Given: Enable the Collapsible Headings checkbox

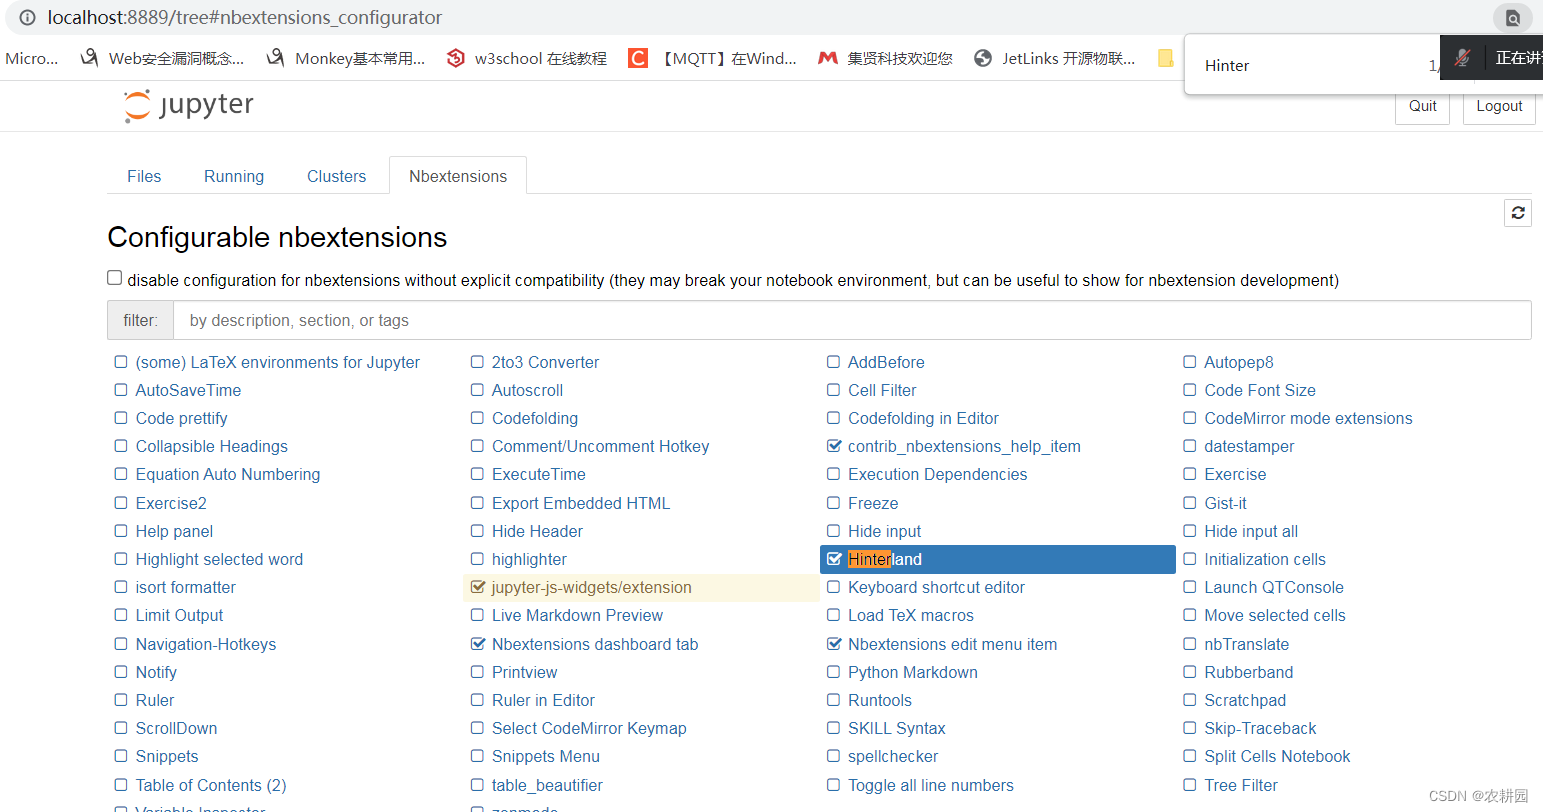Looking at the screenshot, I should pyautogui.click(x=121, y=446).
